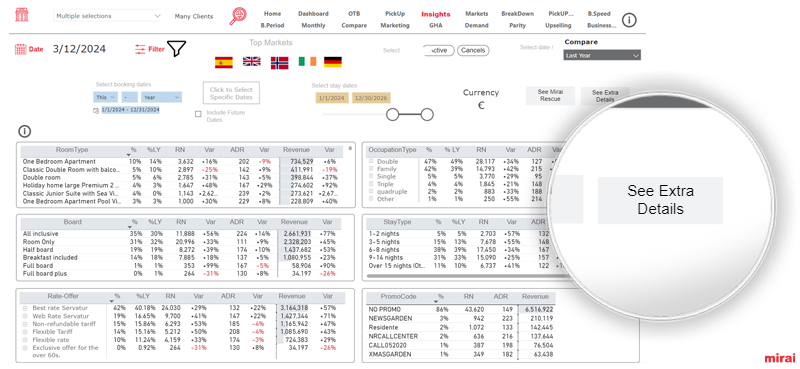Switch to the OTB tab
The height and width of the screenshot is (369, 800).
click(x=354, y=14)
